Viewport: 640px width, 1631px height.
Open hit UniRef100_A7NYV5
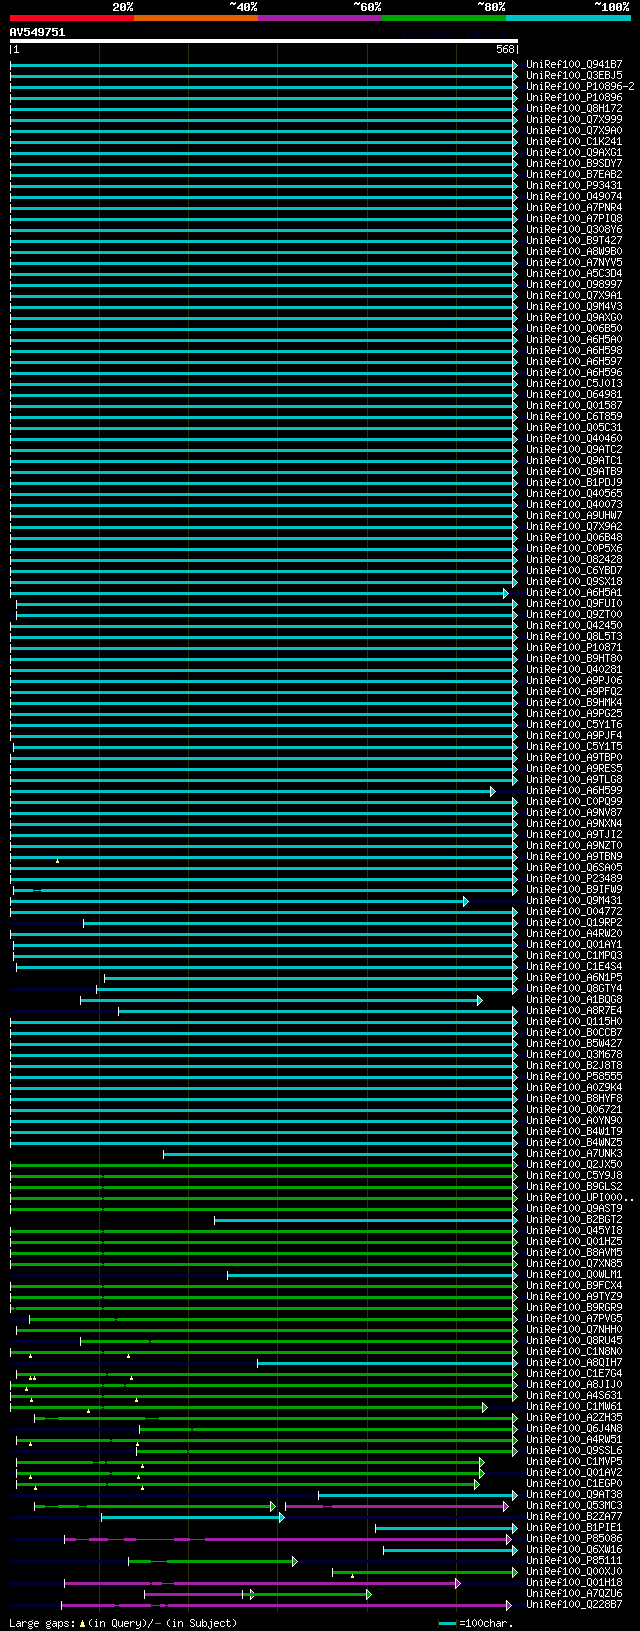pyautogui.click(x=574, y=262)
